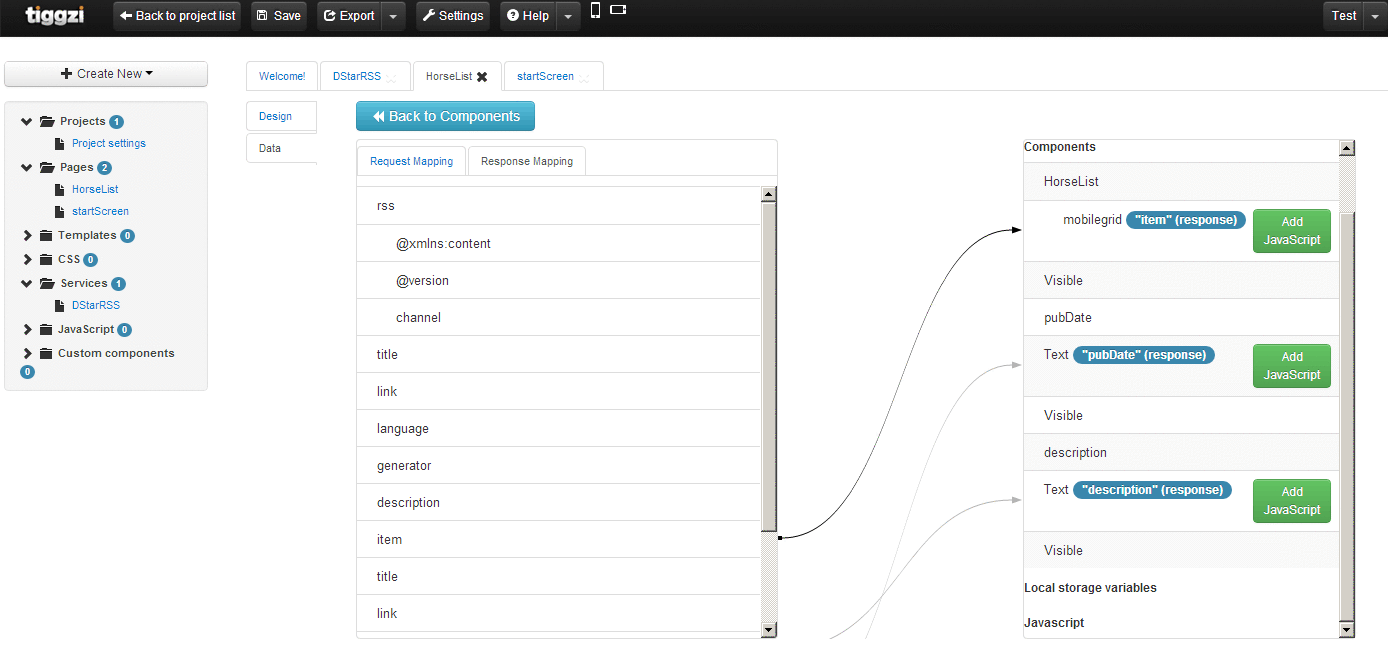
Task: Click the Custom components folder icon
Action: pos(46,354)
